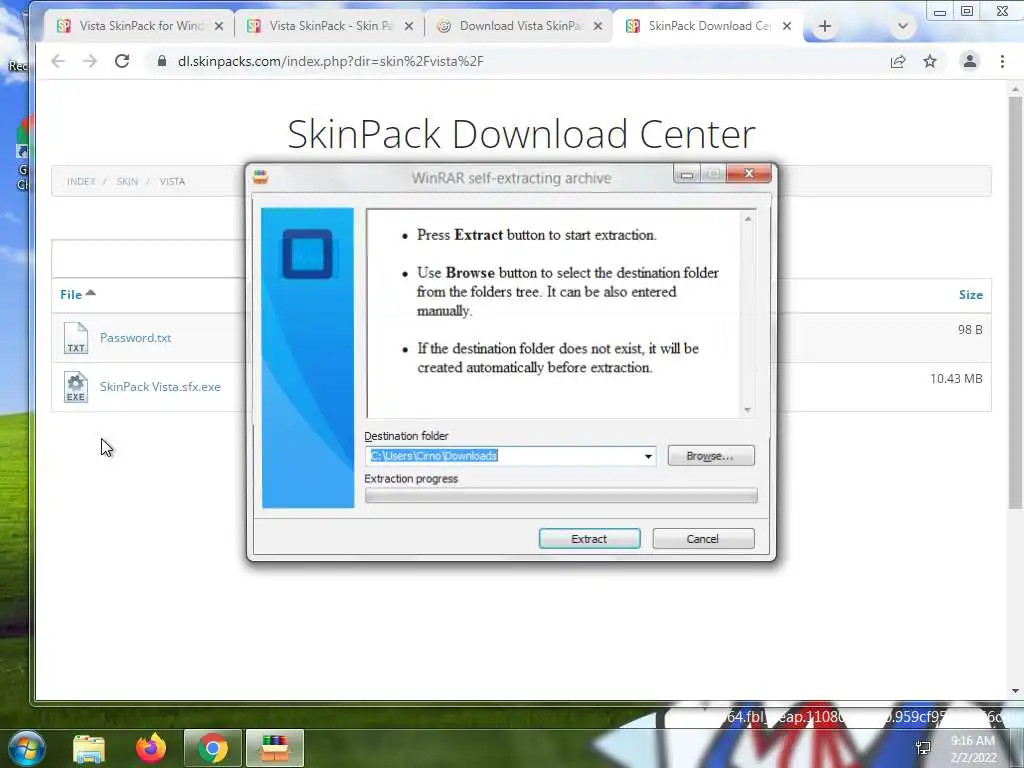Sort by File column header
1024x768 pixels.
pyautogui.click(x=77, y=294)
